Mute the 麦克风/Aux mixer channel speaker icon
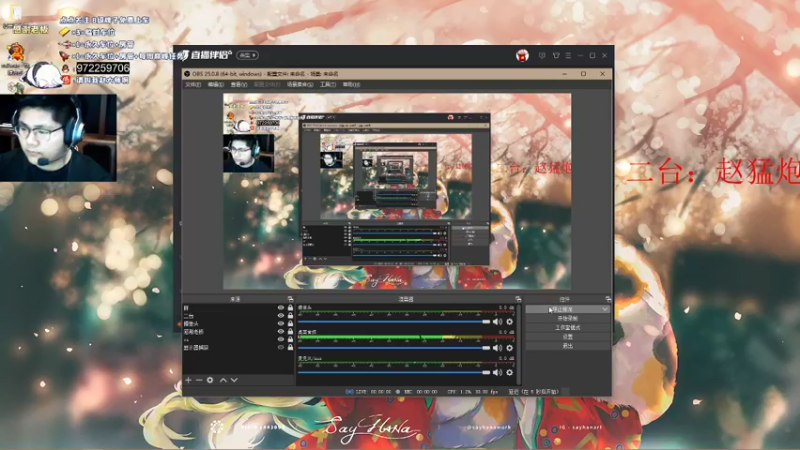 (497, 372)
